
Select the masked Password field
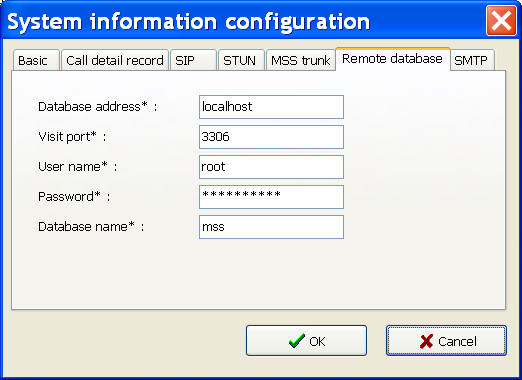(x=271, y=197)
